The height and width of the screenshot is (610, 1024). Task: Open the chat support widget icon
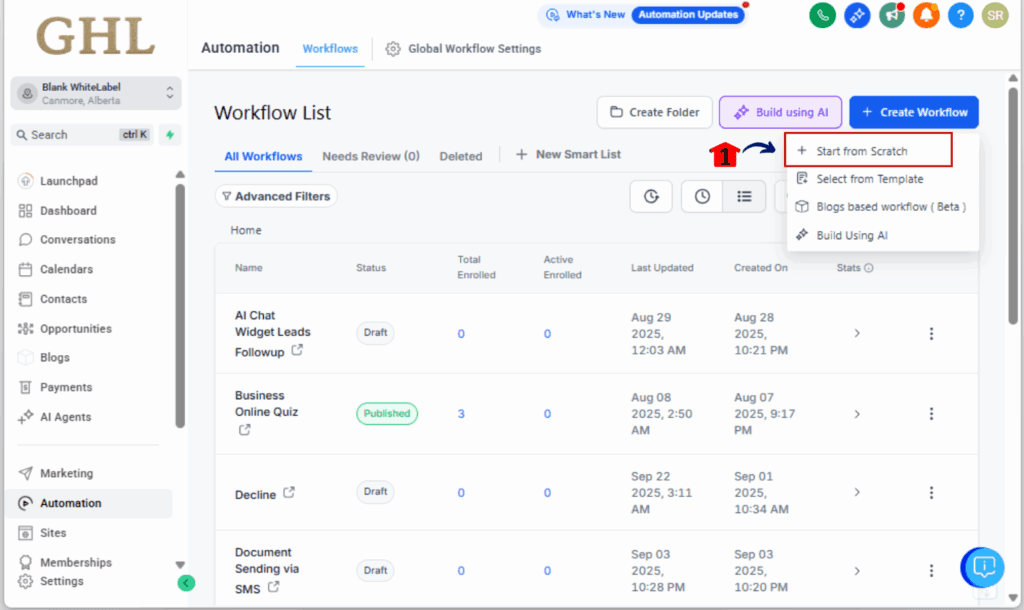983,567
